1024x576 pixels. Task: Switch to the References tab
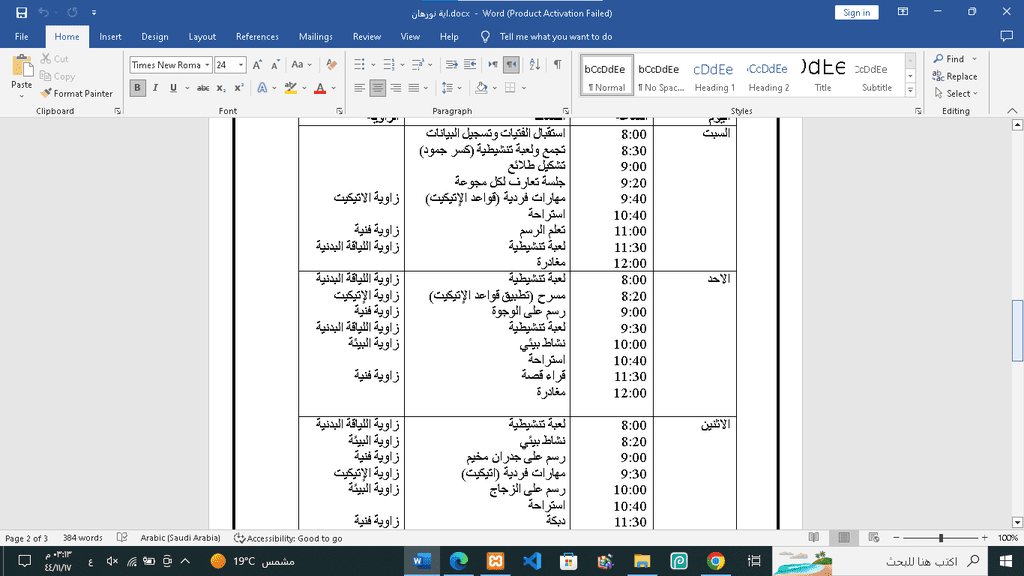point(257,37)
